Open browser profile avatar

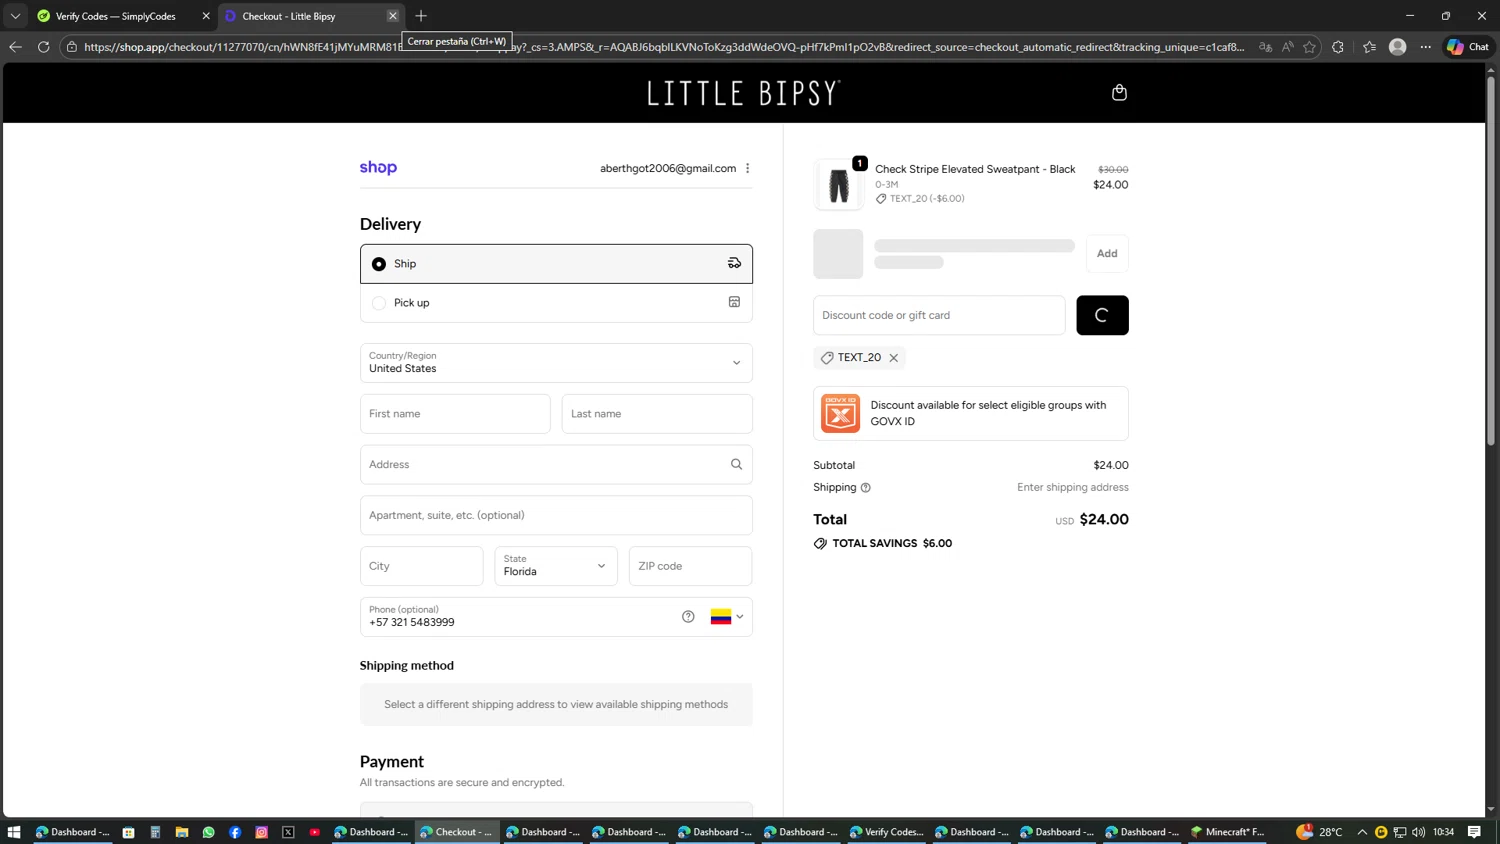(x=1398, y=47)
